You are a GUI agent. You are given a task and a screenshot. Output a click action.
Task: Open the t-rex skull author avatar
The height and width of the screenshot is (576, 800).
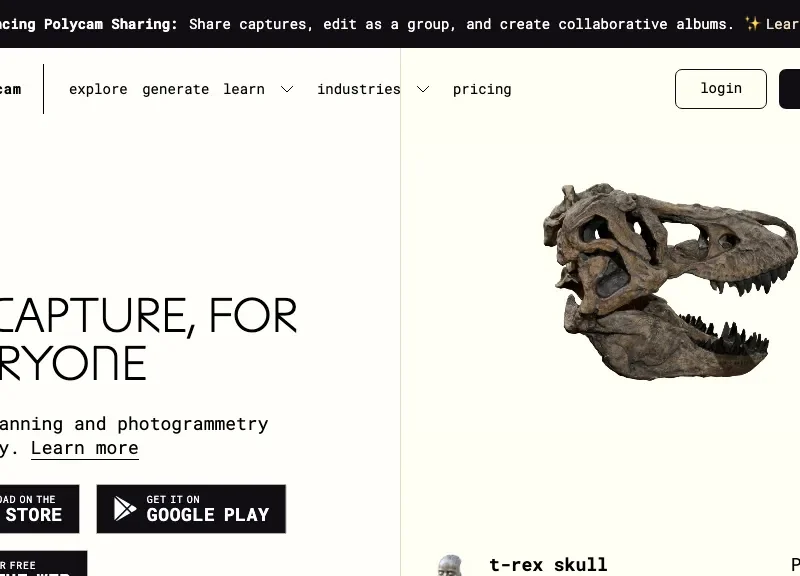pos(450,566)
